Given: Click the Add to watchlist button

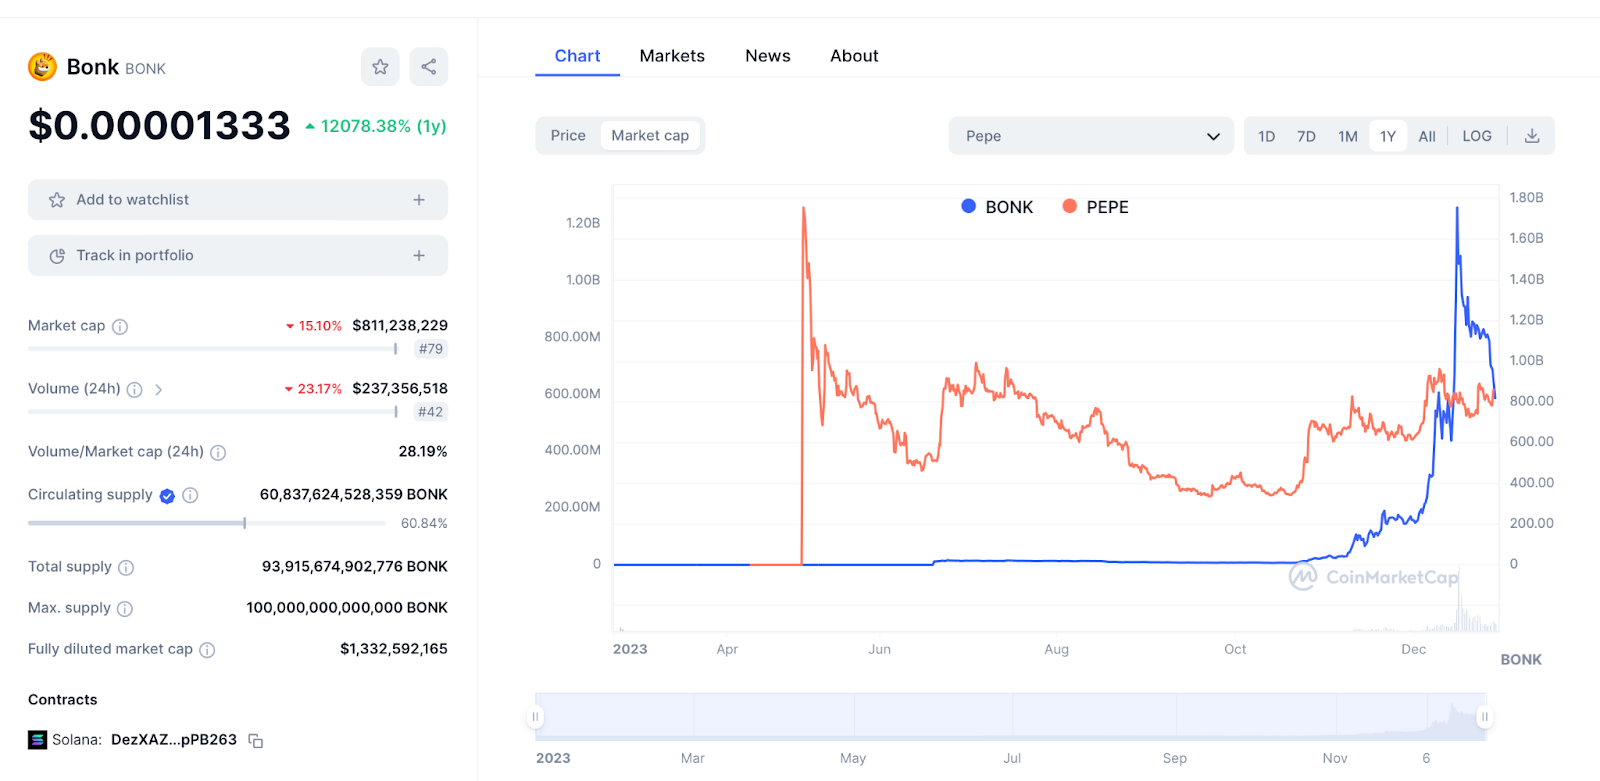Looking at the screenshot, I should tap(238, 200).
